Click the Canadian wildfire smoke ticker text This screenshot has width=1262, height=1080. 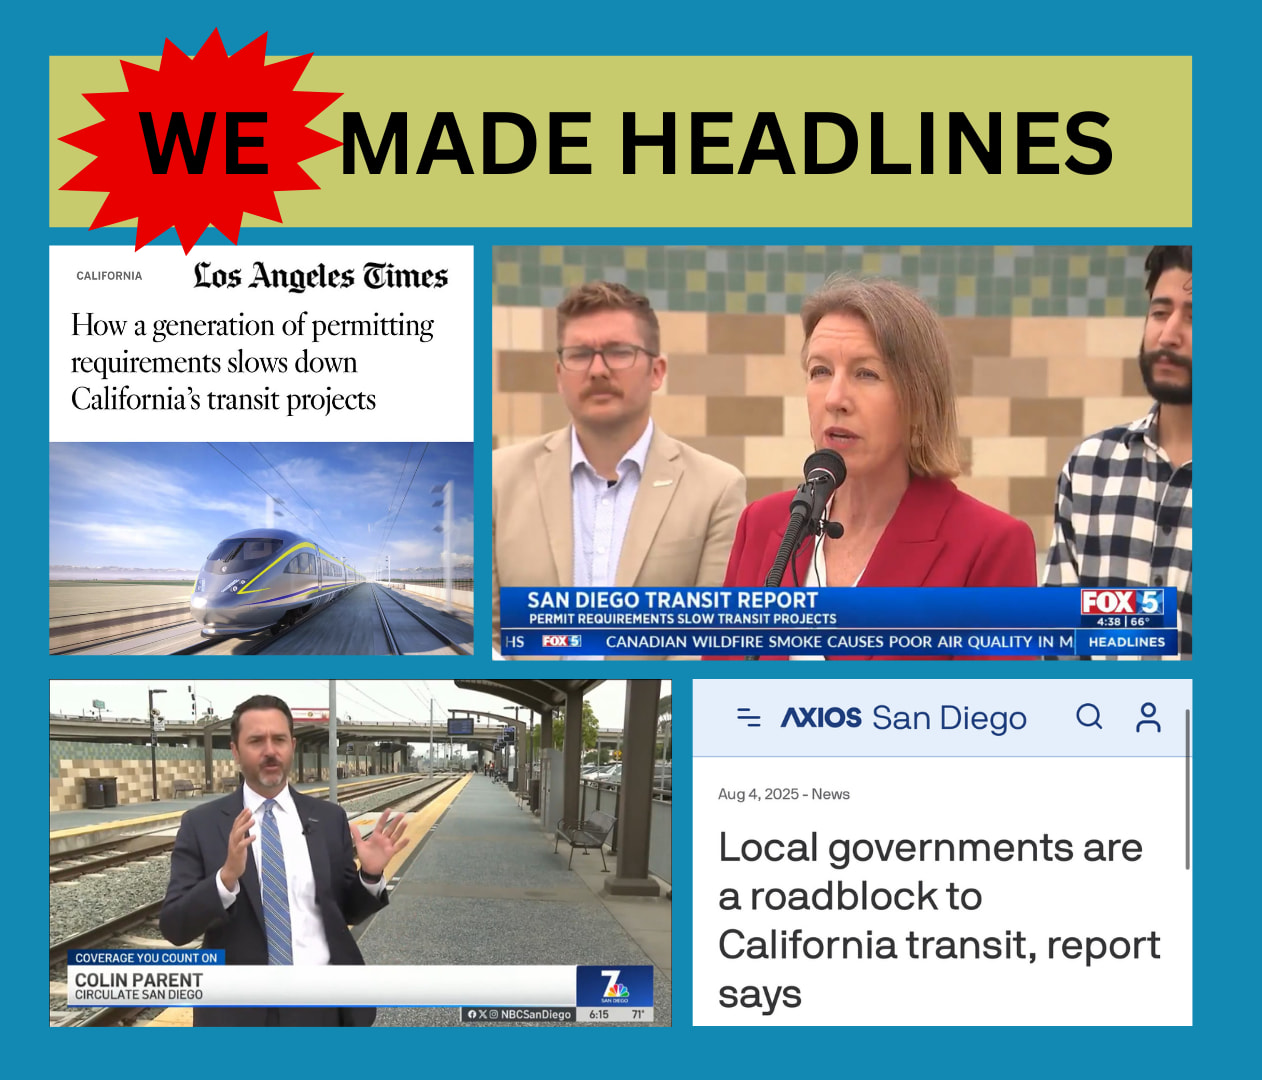pyautogui.click(x=839, y=642)
